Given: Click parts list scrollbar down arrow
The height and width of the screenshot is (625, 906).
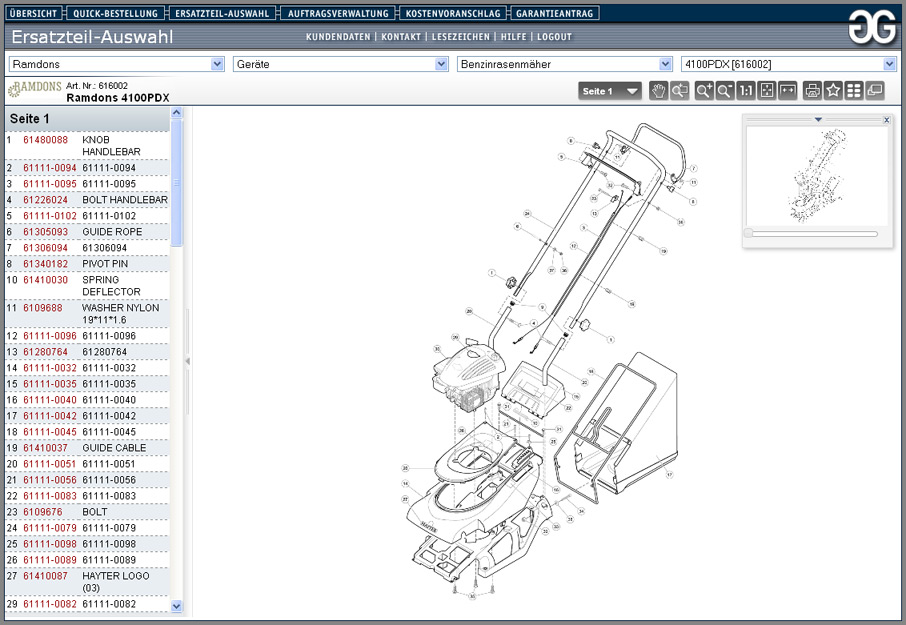Looking at the screenshot, I should click(x=177, y=606).
